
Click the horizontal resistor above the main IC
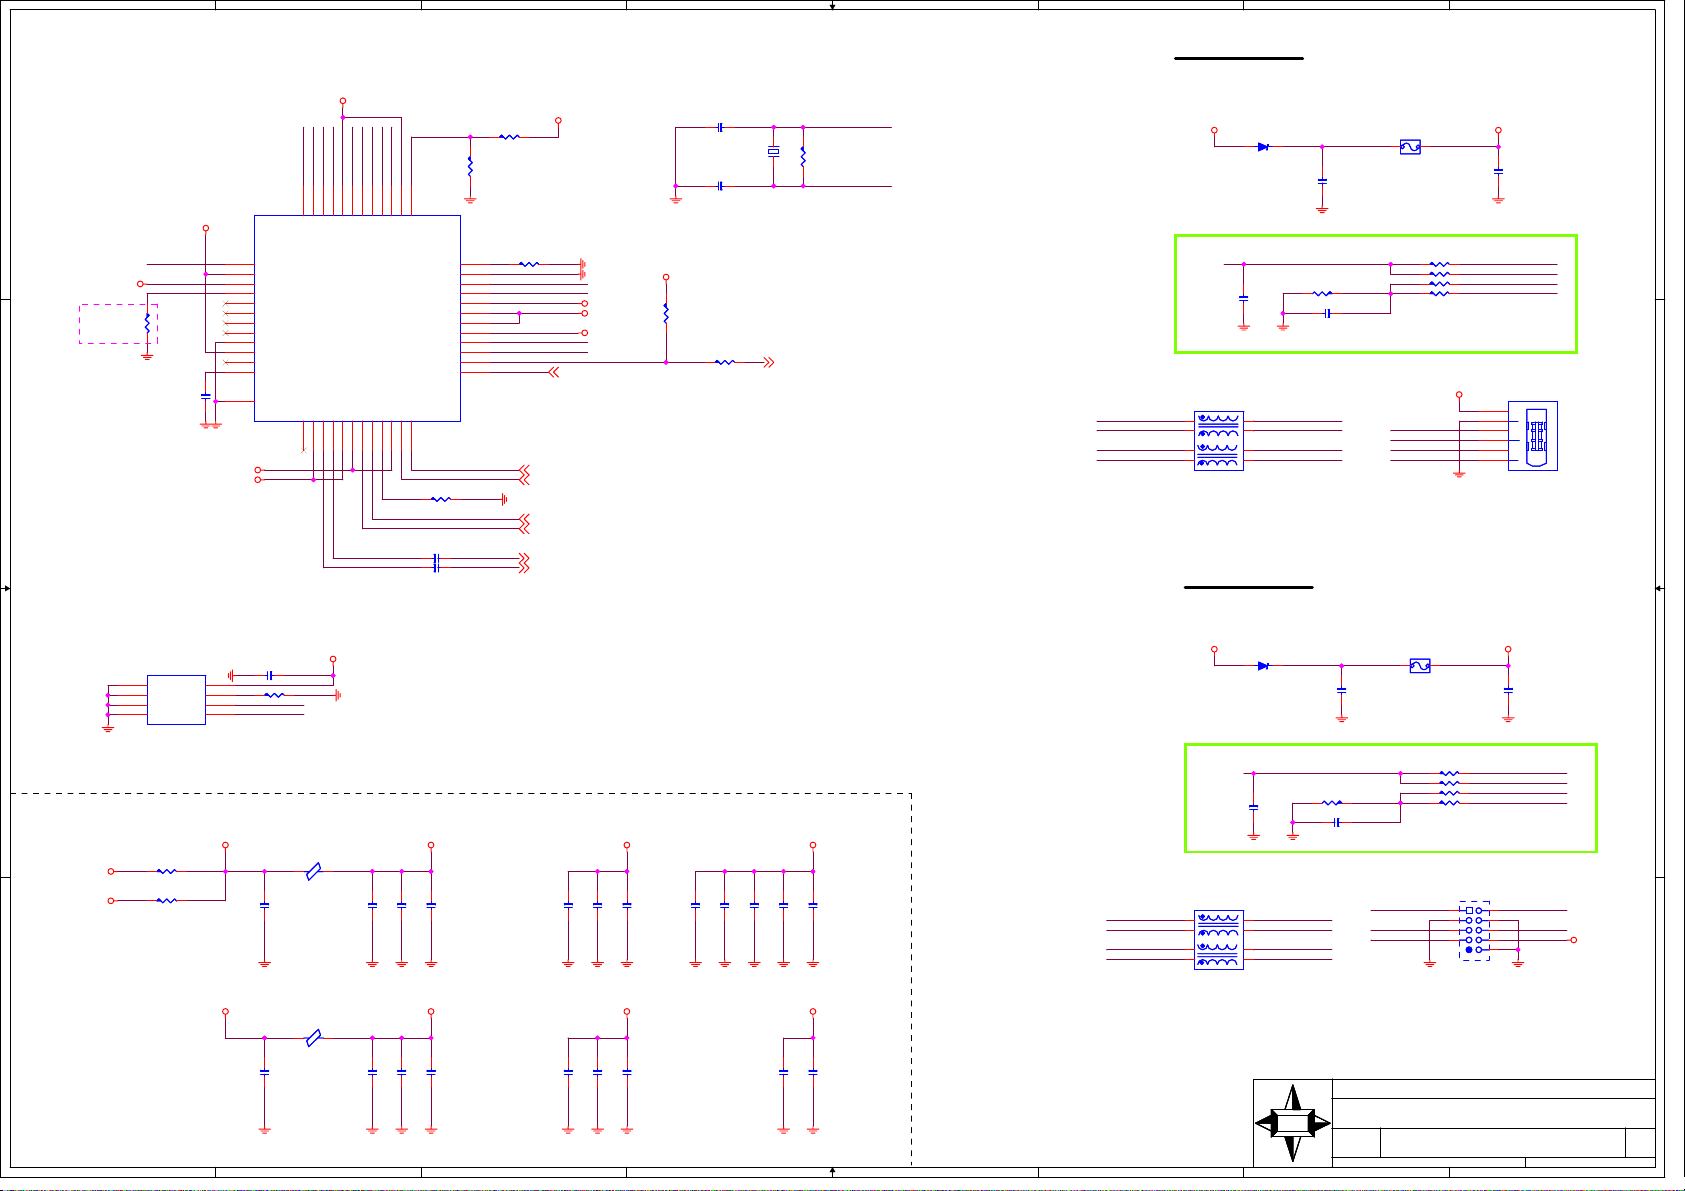click(x=509, y=137)
